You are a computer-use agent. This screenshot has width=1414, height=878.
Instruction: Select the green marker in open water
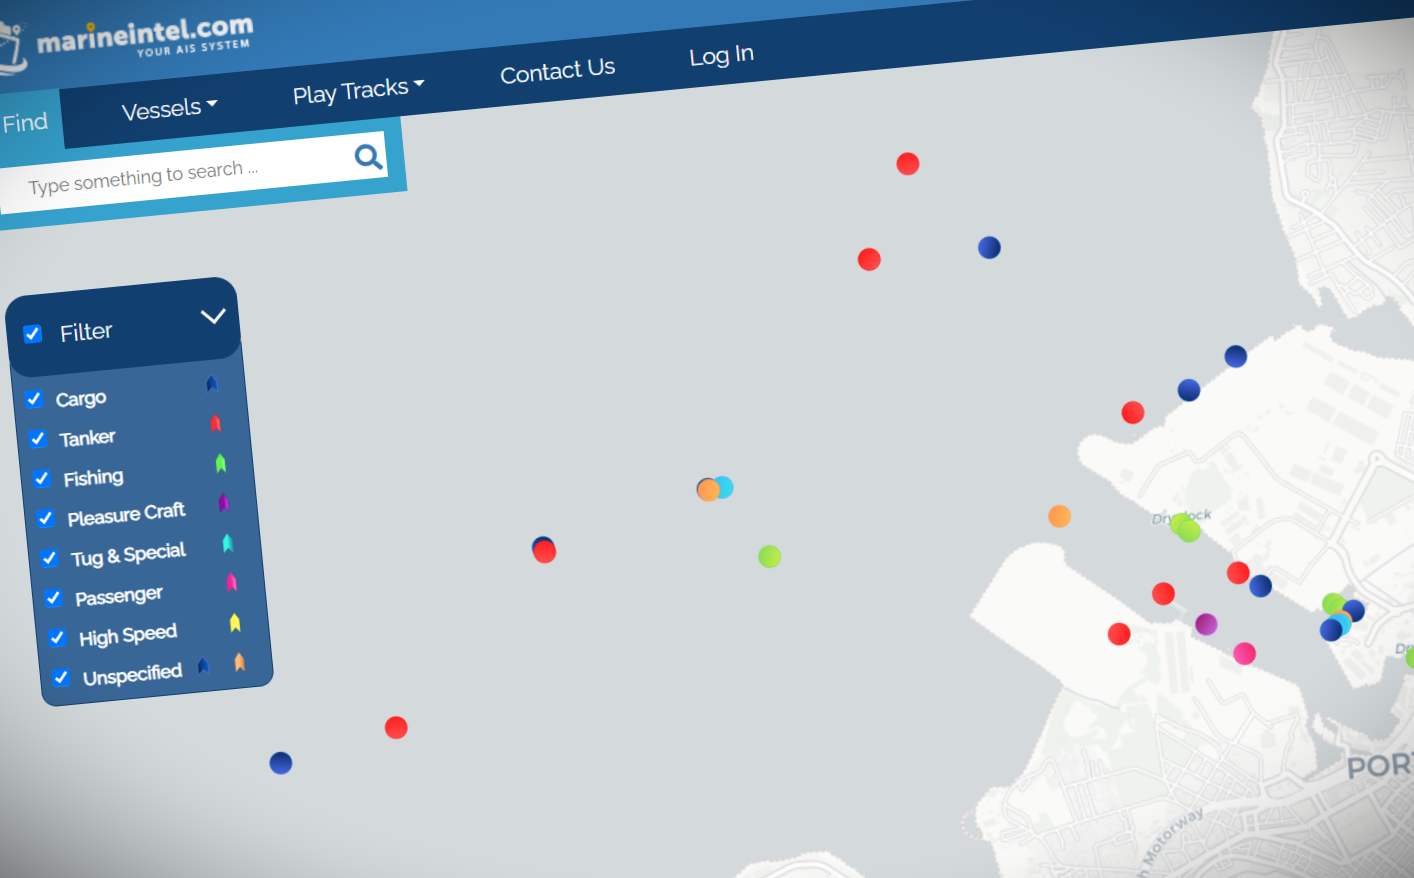point(770,556)
